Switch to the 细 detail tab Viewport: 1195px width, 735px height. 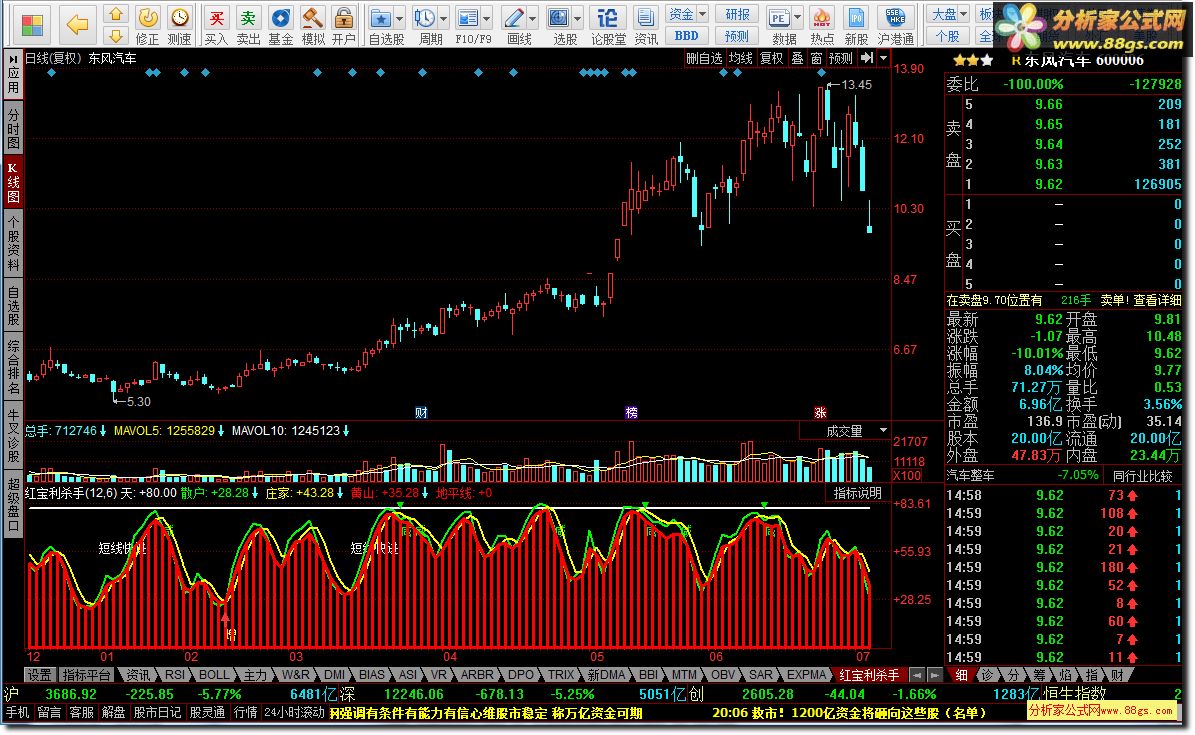[x=962, y=675]
